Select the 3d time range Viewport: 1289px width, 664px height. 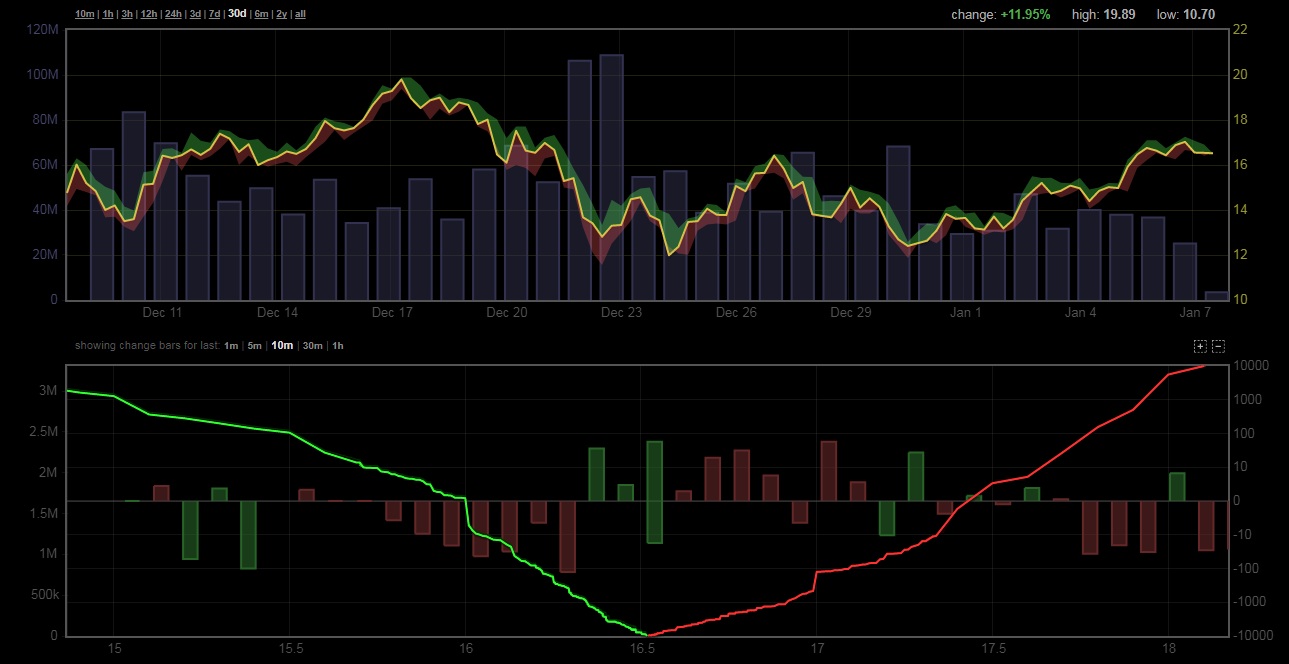pyautogui.click(x=195, y=14)
